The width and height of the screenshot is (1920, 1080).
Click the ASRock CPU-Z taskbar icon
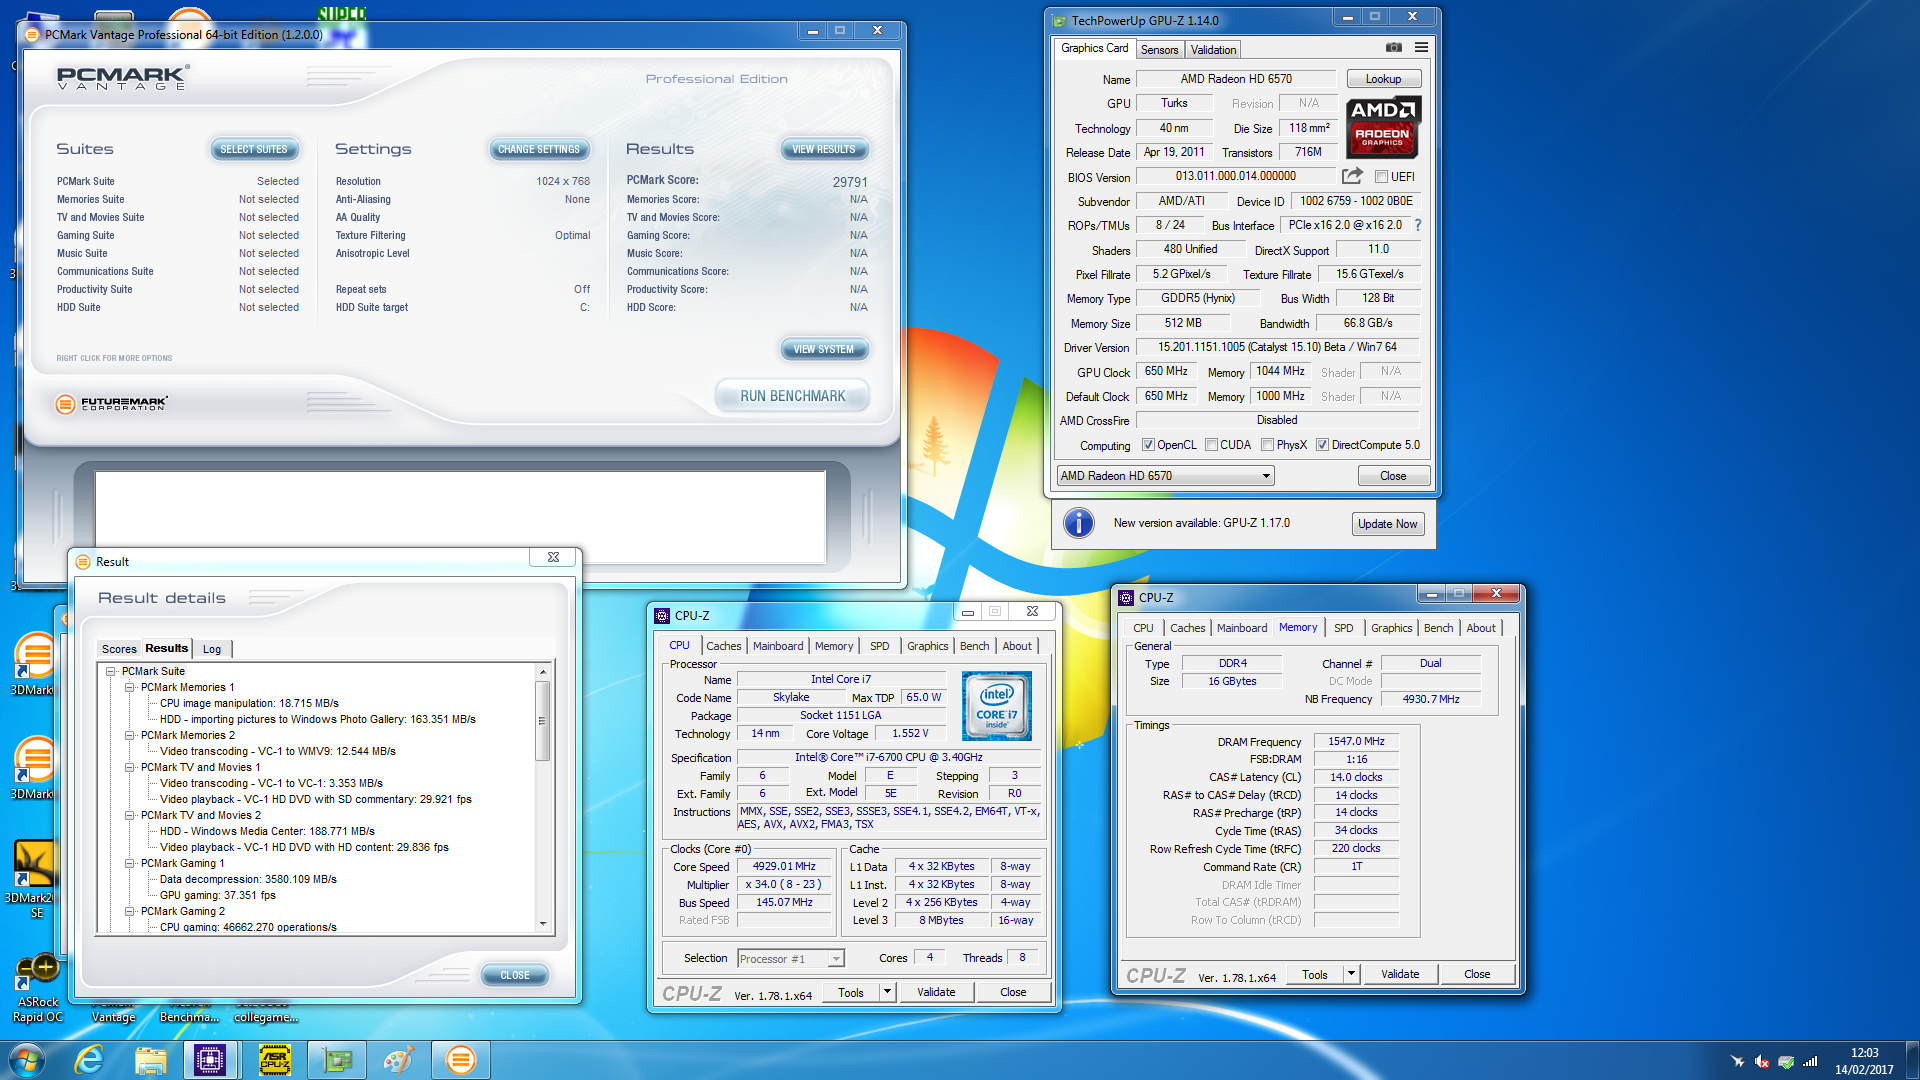click(x=274, y=1060)
